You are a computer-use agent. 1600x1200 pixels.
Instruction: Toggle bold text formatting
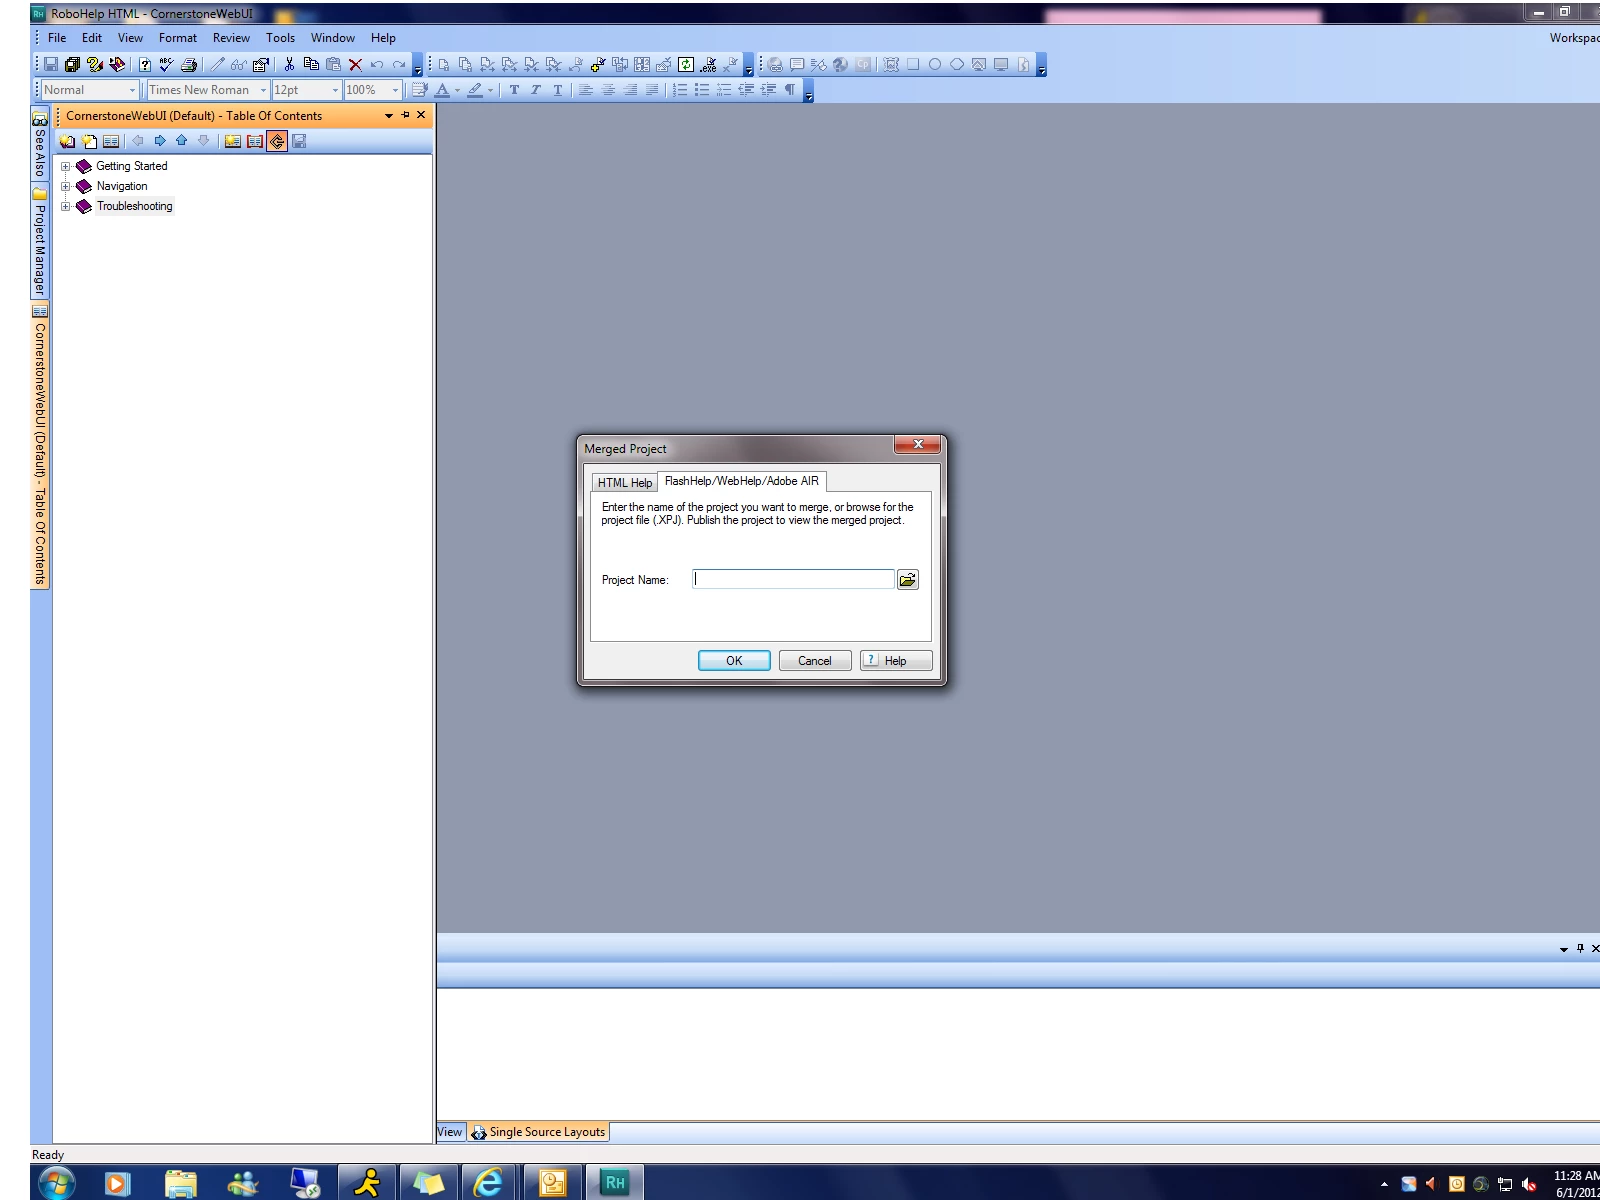pyautogui.click(x=514, y=90)
